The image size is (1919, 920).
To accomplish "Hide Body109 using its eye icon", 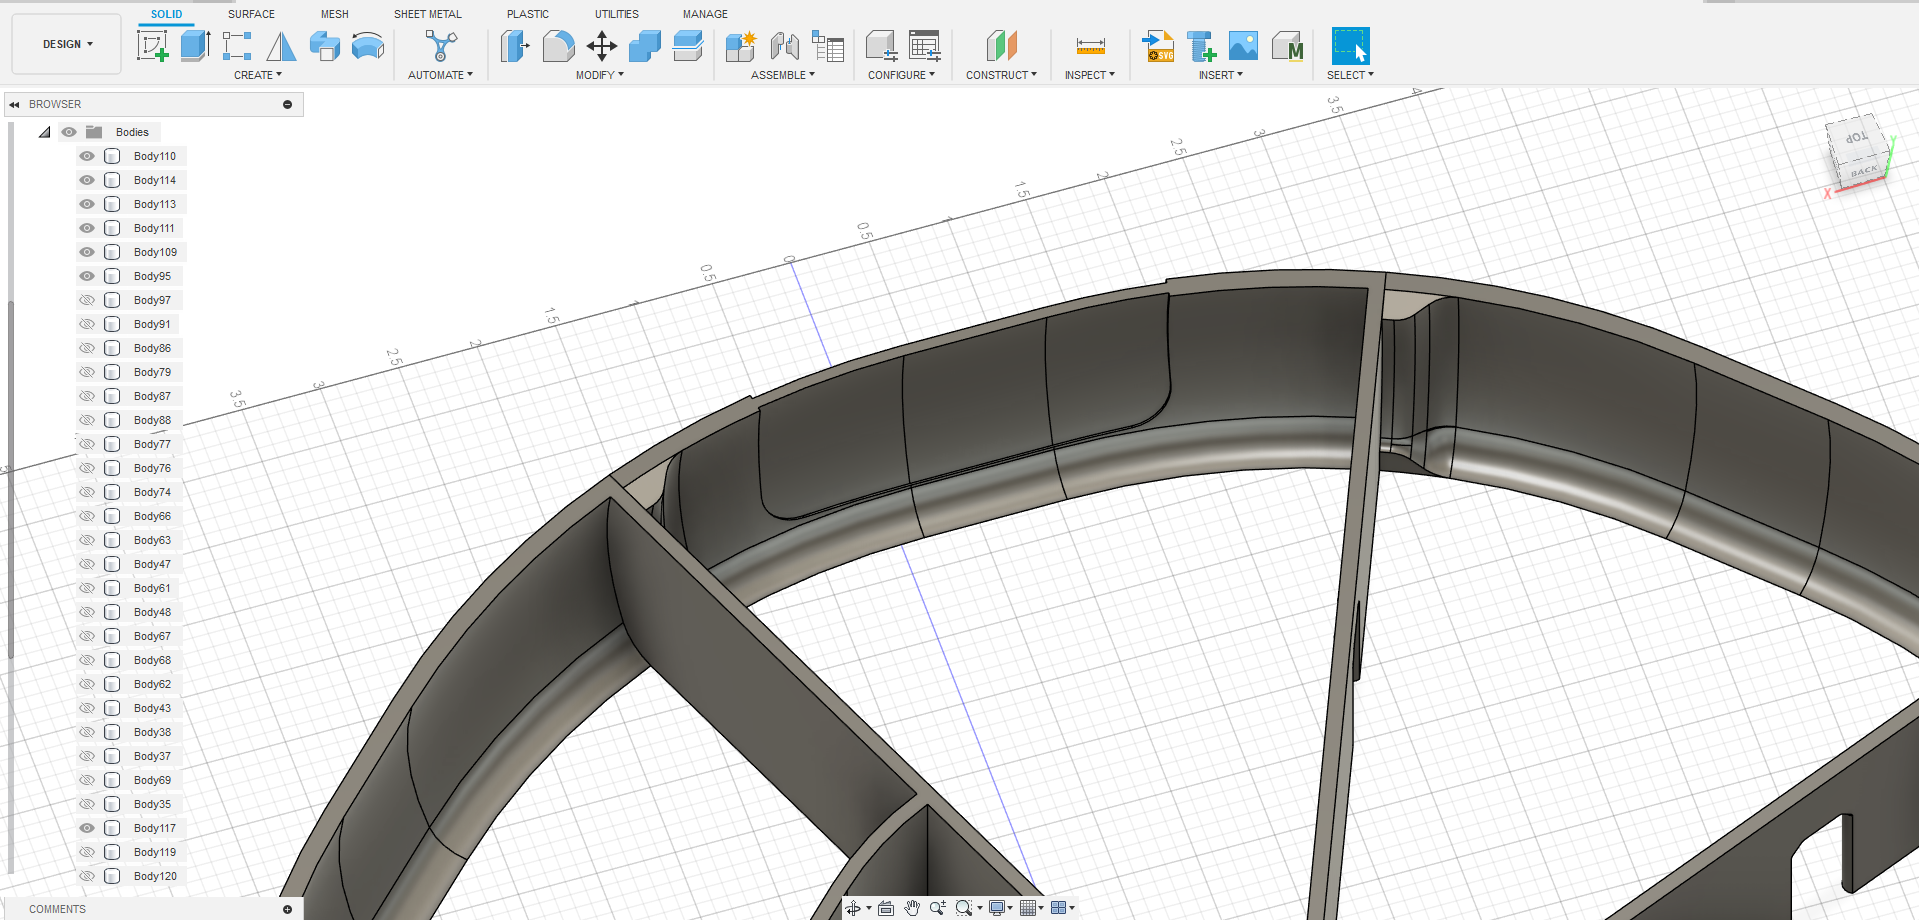I will click(x=87, y=252).
